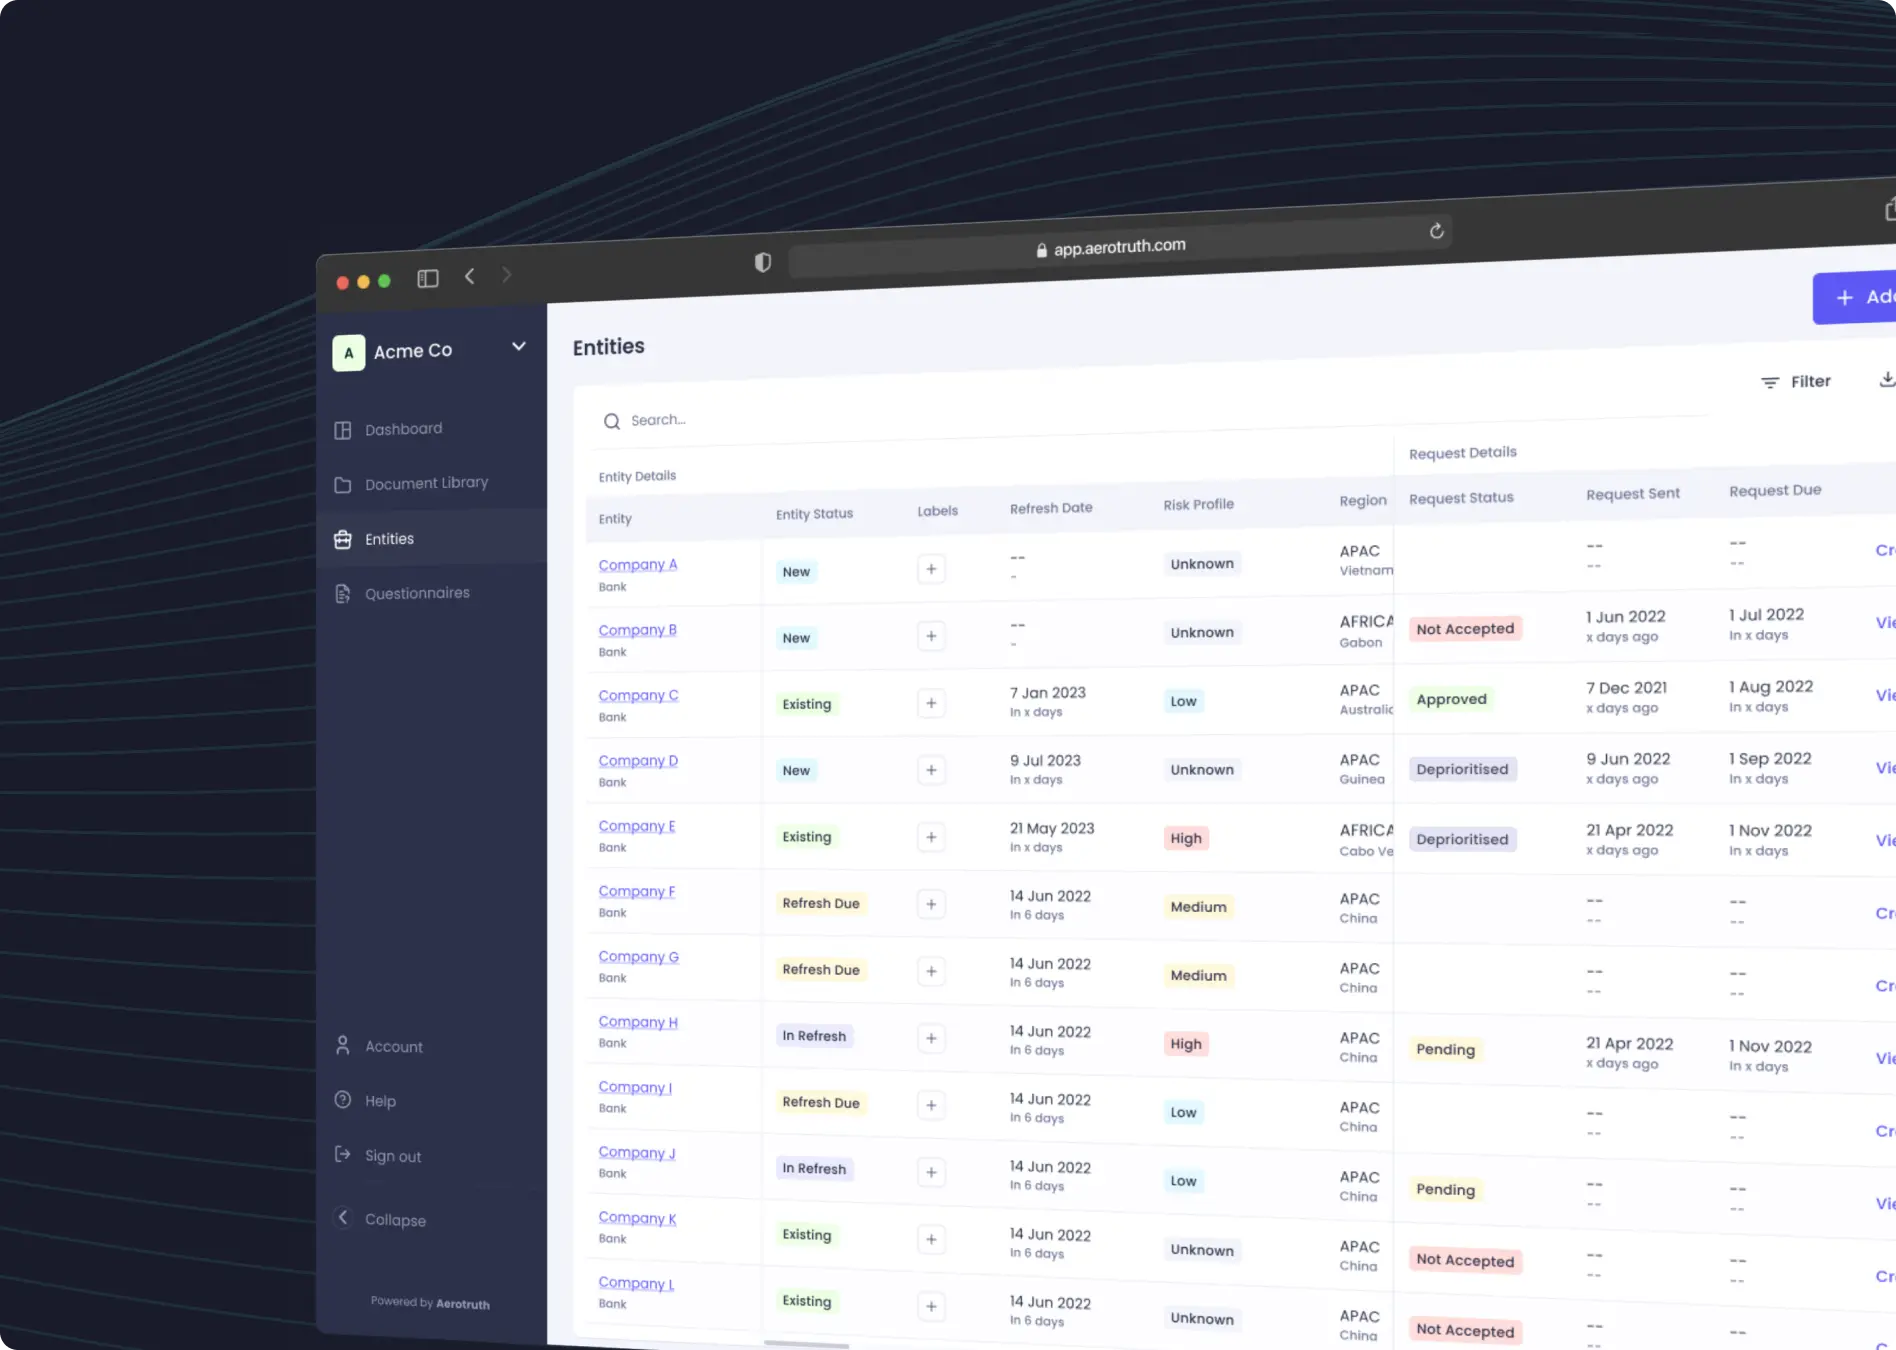The width and height of the screenshot is (1896, 1350).
Task: Click the download export icon
Action: pyautogui.click(x=1885, y=379)
